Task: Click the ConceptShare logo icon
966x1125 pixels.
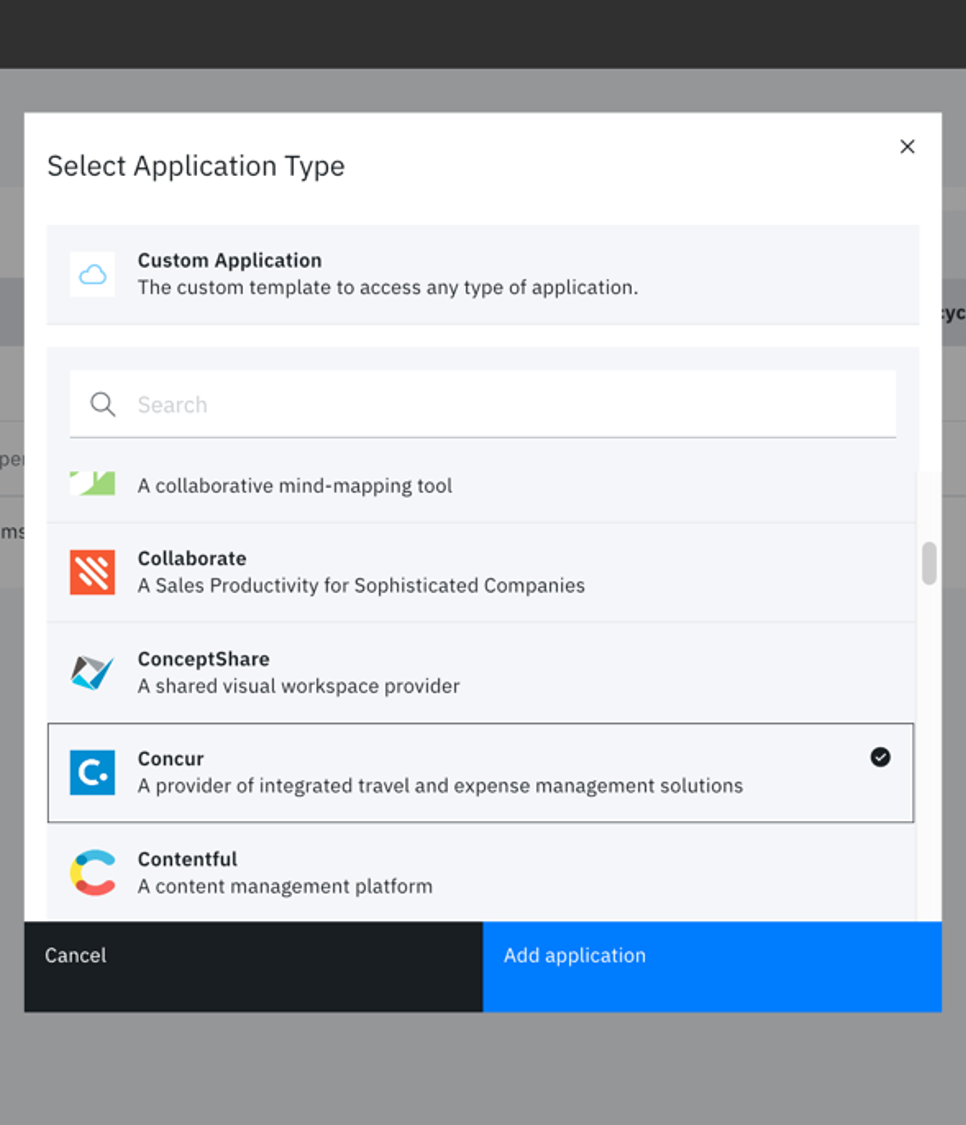Action: [93, 672]
